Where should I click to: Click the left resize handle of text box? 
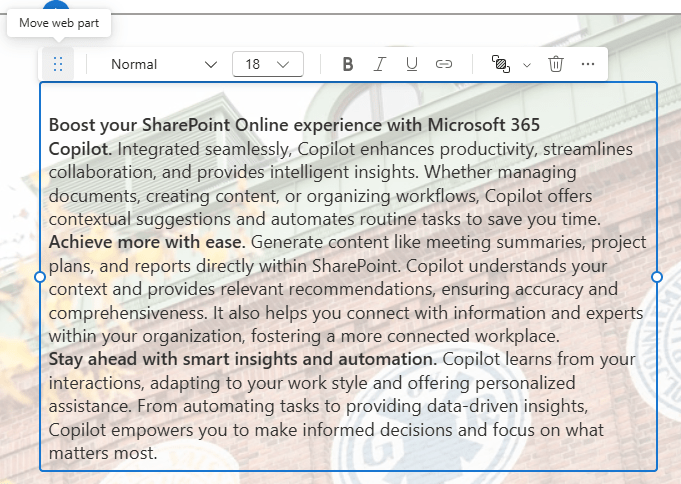coord(40,277)
